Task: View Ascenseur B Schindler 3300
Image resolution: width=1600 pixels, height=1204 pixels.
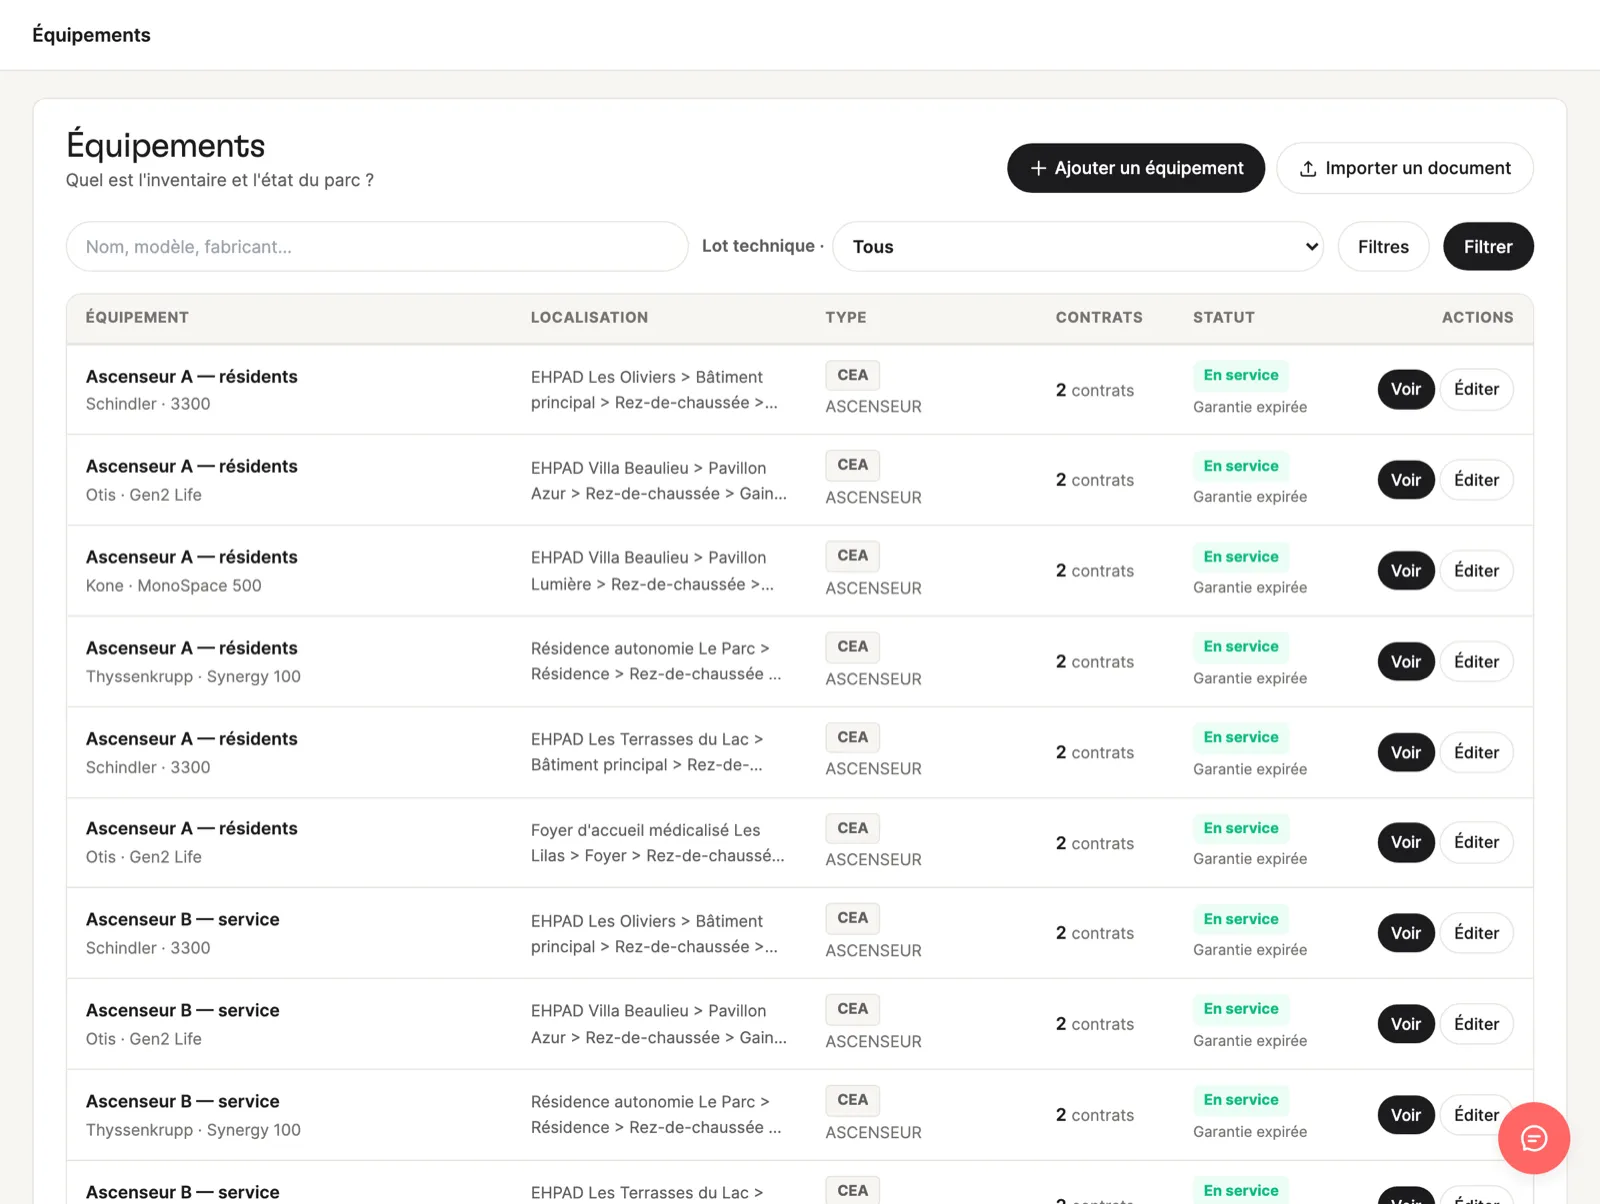Action: [1406, 933]
